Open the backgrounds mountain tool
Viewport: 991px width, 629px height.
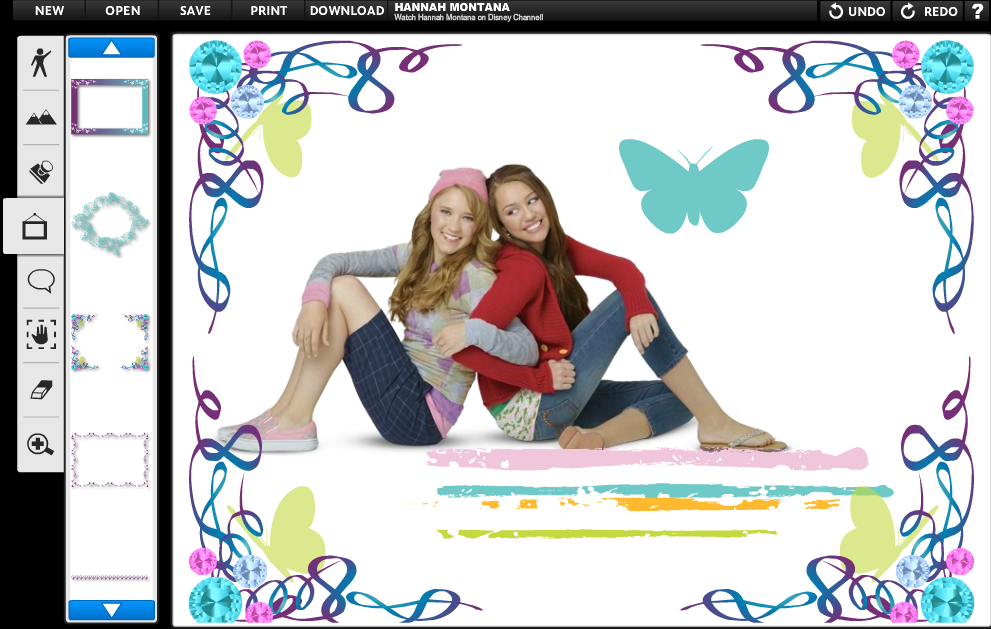(40, 117)
